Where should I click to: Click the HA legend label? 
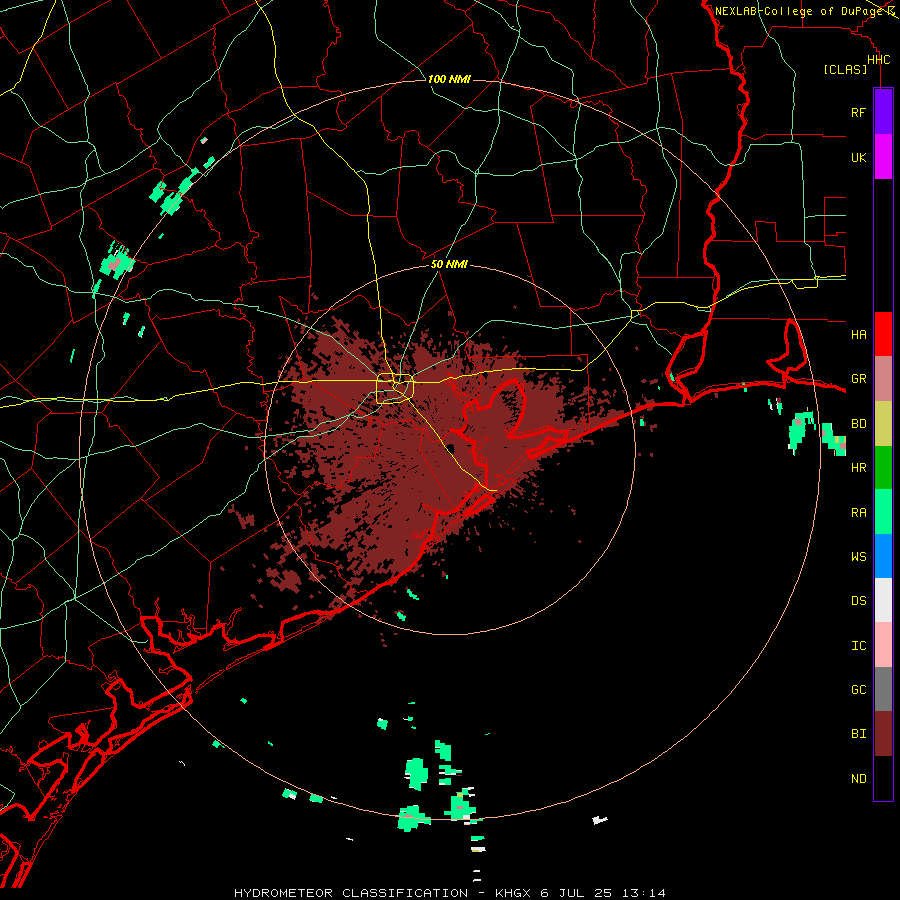coord(858,335)
